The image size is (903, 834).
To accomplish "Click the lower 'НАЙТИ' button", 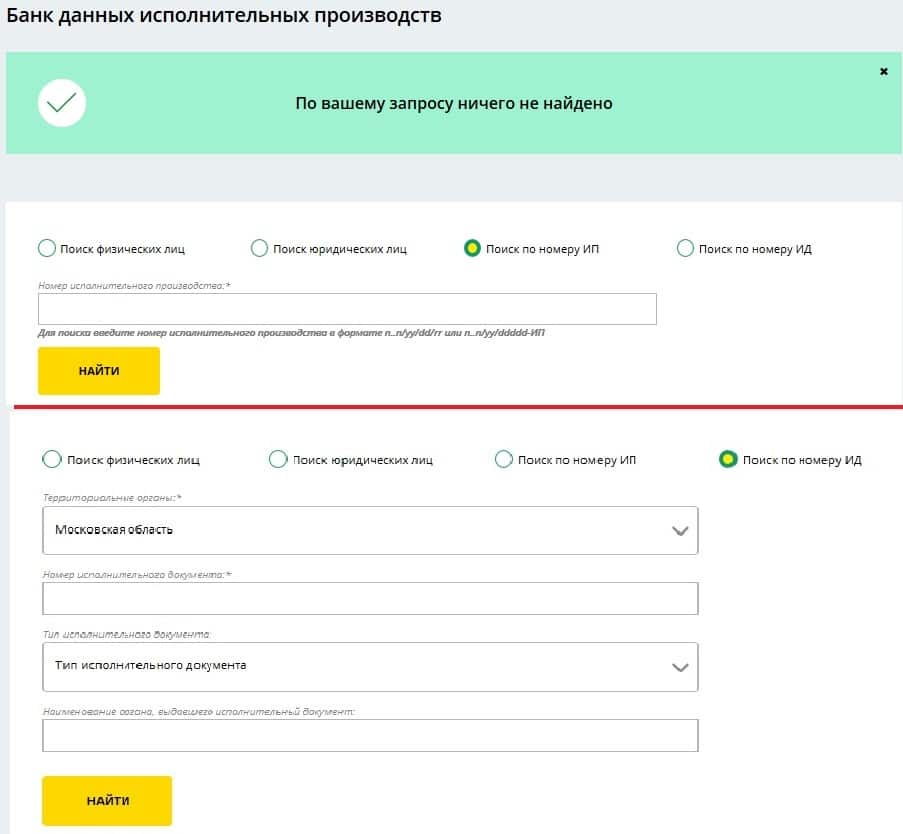I will (107, 801).
